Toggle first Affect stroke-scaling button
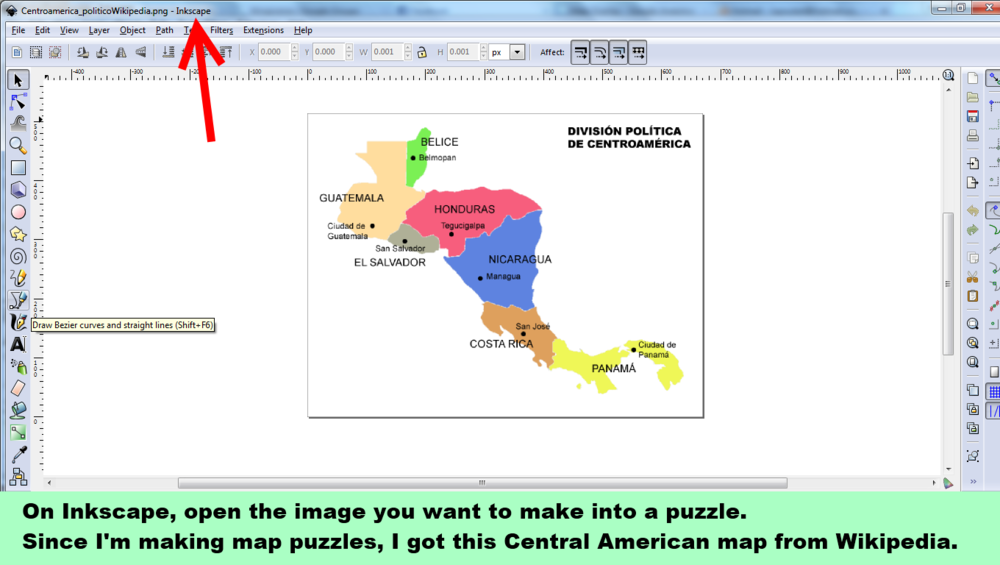The width and height of the screenshot is (1000, 565). [581, 52]
